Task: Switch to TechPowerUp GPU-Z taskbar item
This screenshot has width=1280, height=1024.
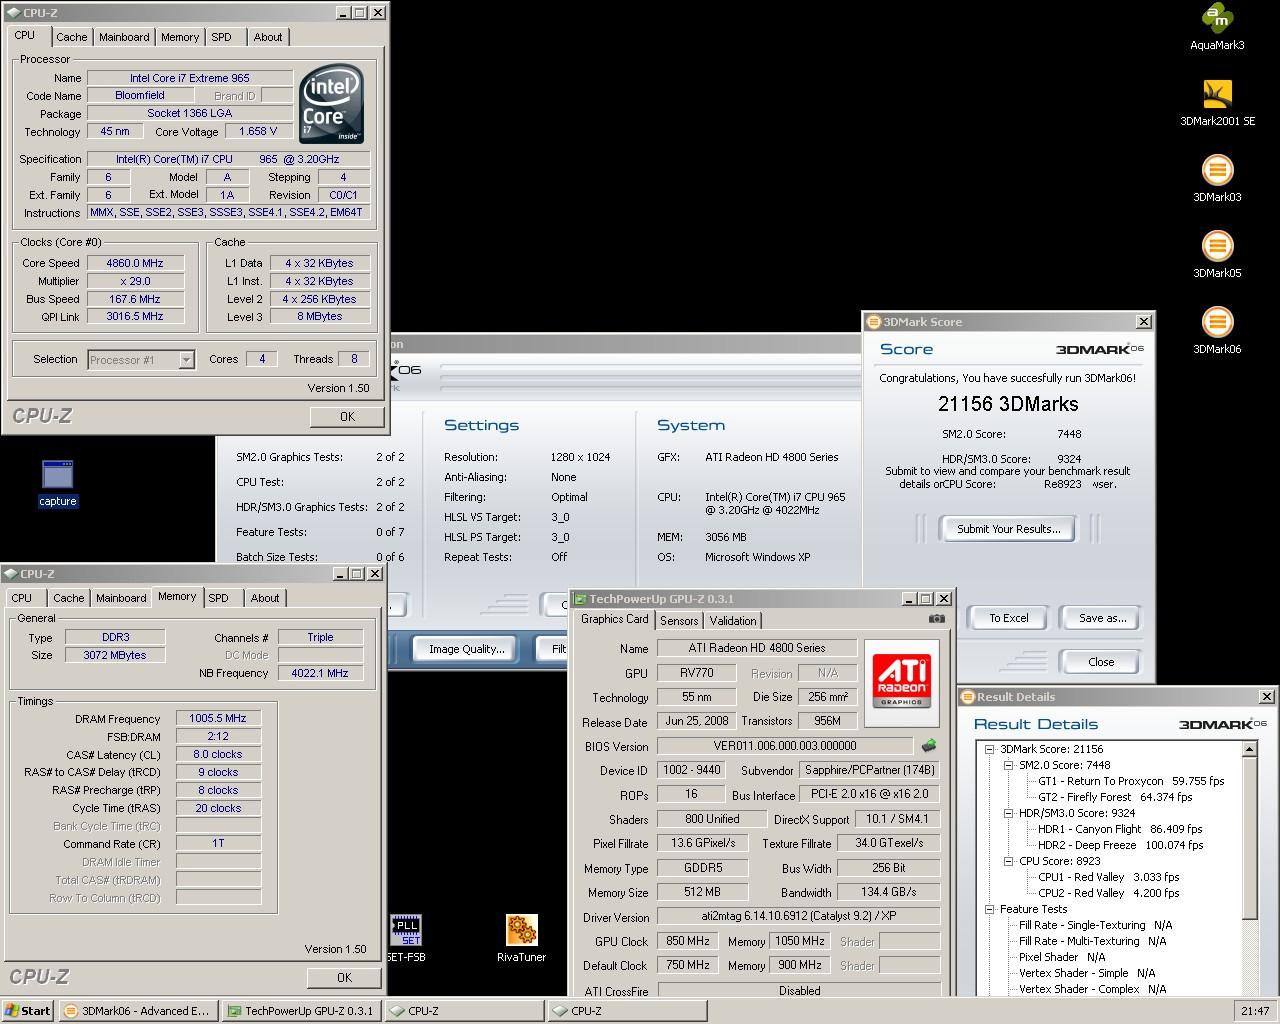Action: pyautogui.click(x=301, y=1011)
